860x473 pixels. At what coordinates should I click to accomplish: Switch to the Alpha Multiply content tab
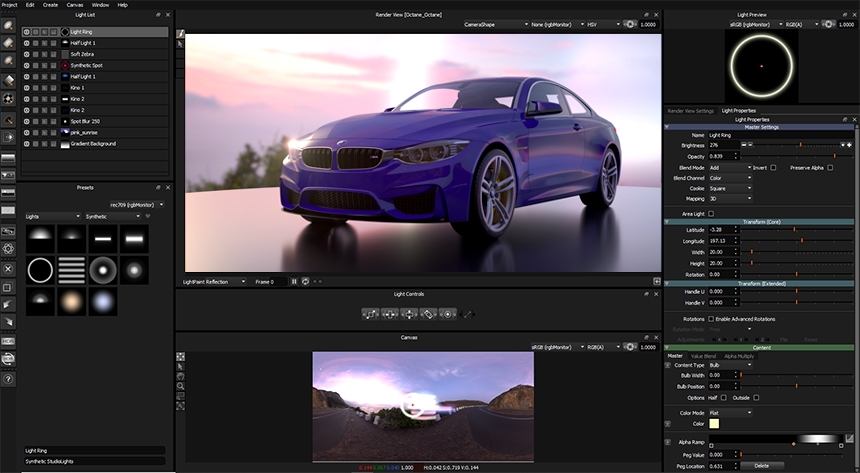point(739,356)
